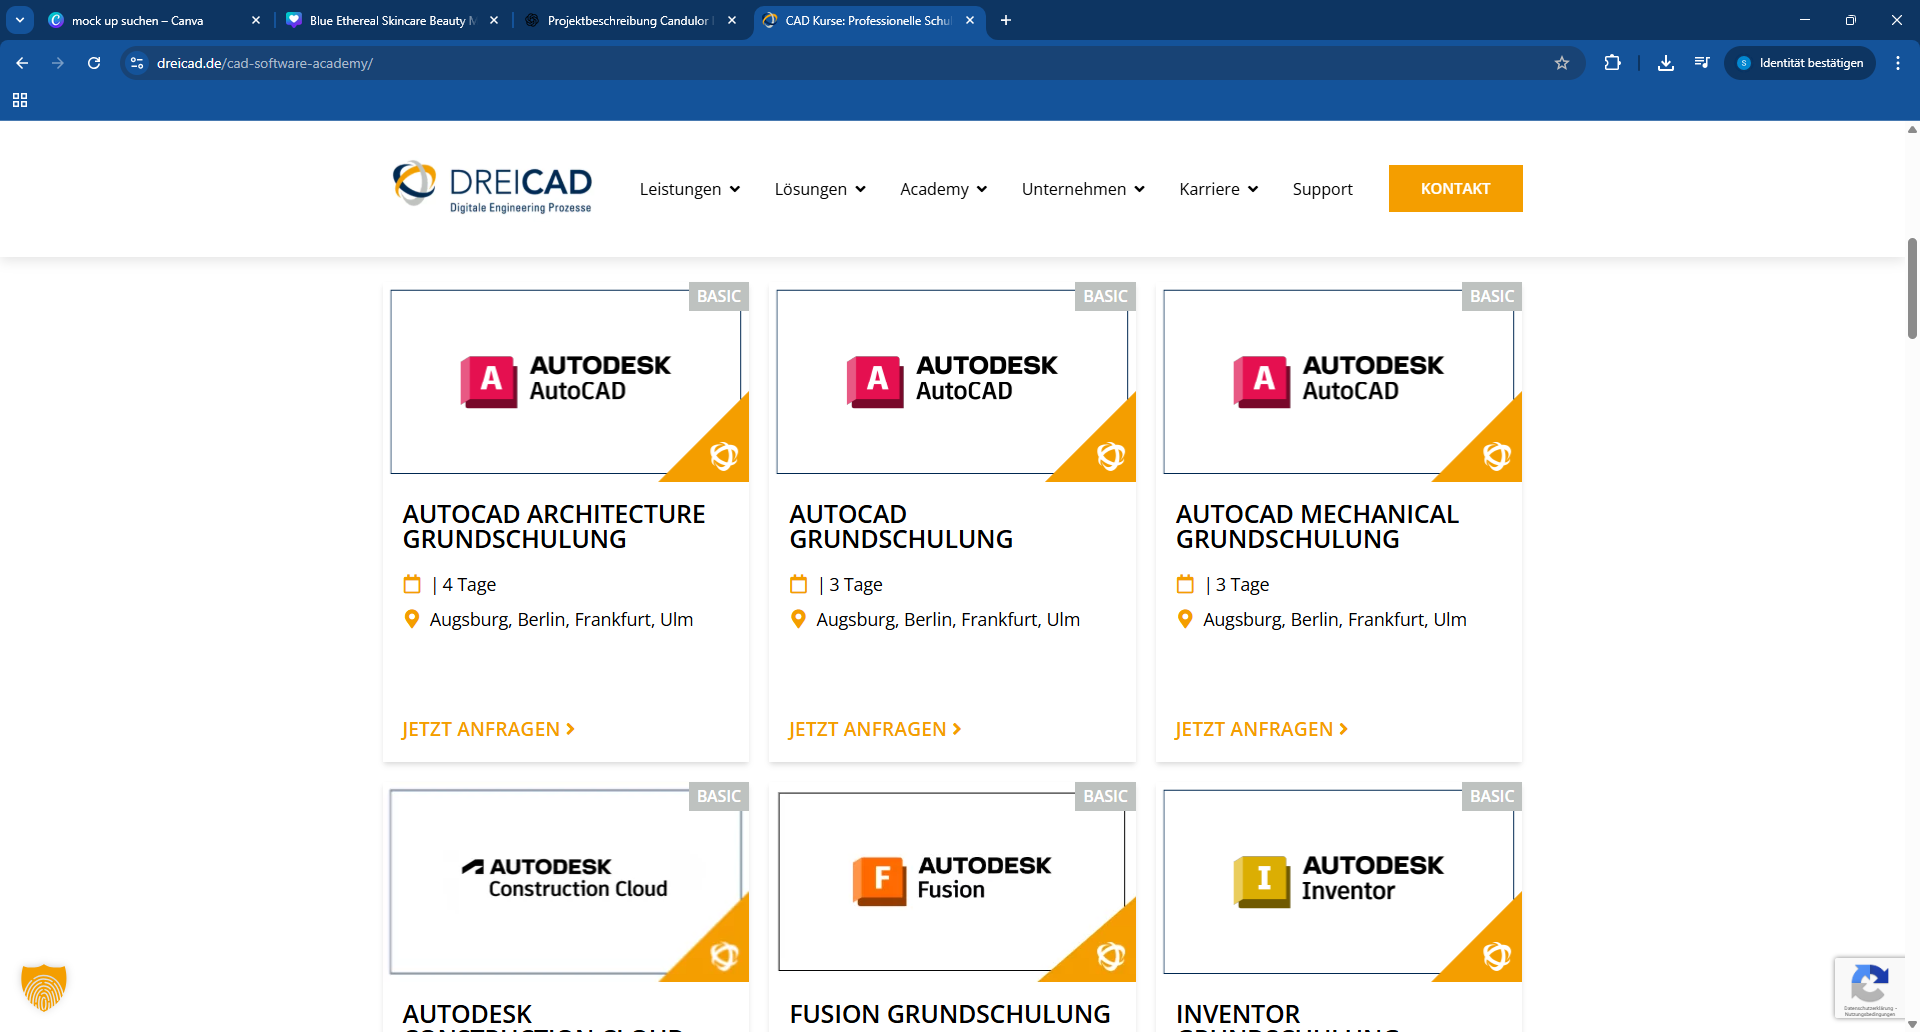The height and width of the screenshot is (1032, 1920).
Task: Expand the Leistungen dropdown menu
Action: [689, 189]
